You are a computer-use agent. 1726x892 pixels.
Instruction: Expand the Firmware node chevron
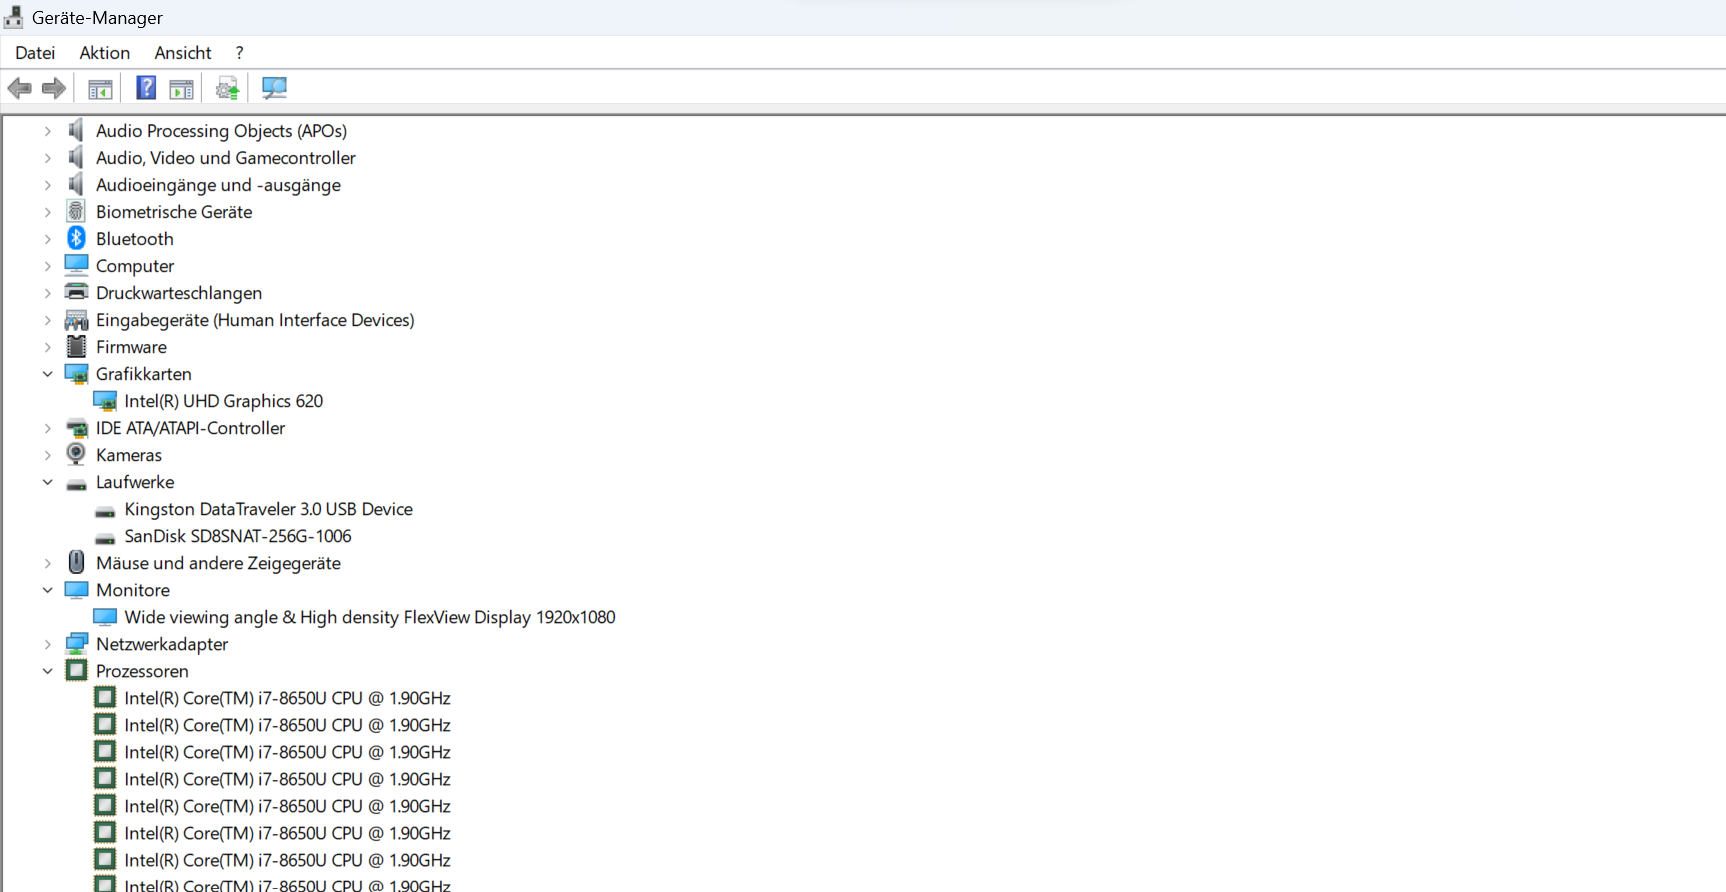[x=47, y=347]
